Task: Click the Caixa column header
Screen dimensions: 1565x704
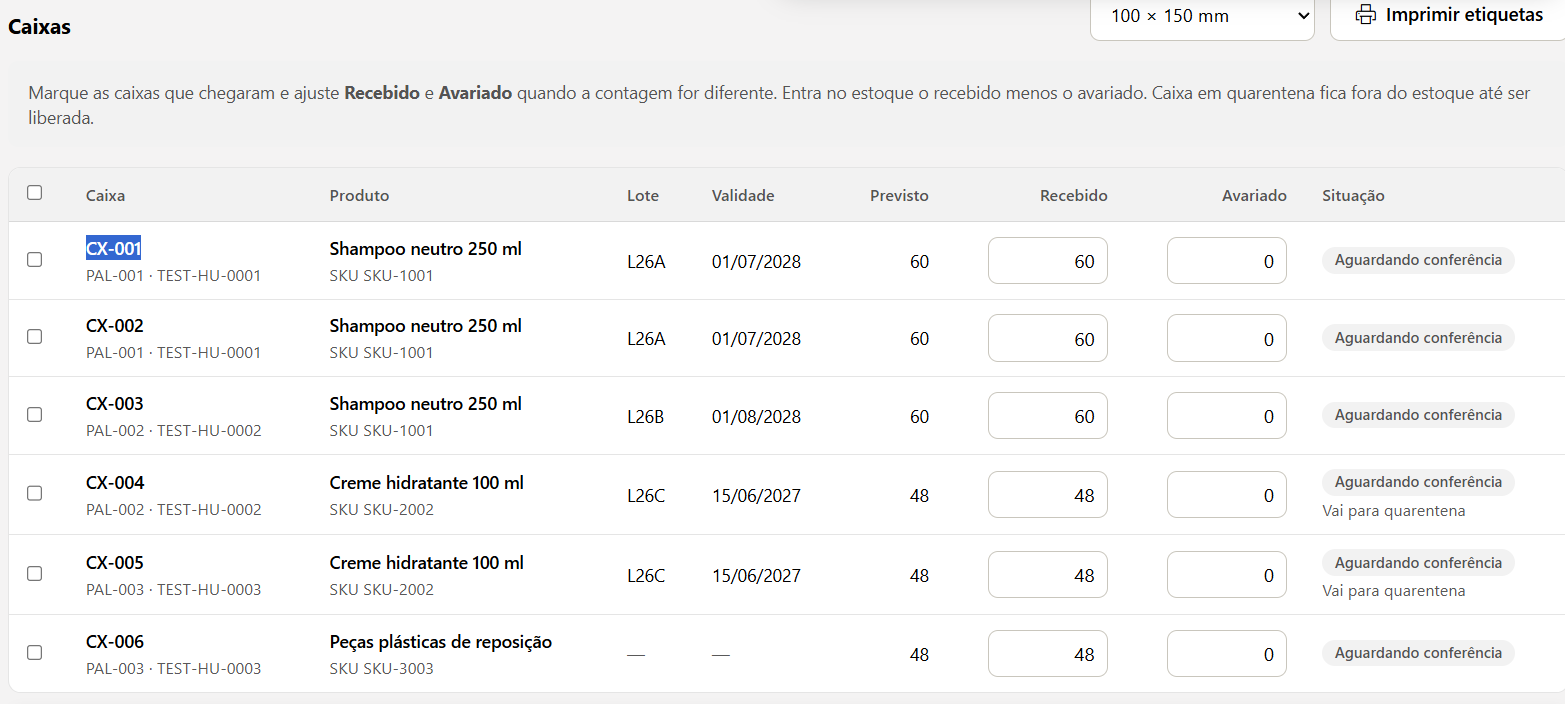Action: pyautogui.click(x=105, y=196)
